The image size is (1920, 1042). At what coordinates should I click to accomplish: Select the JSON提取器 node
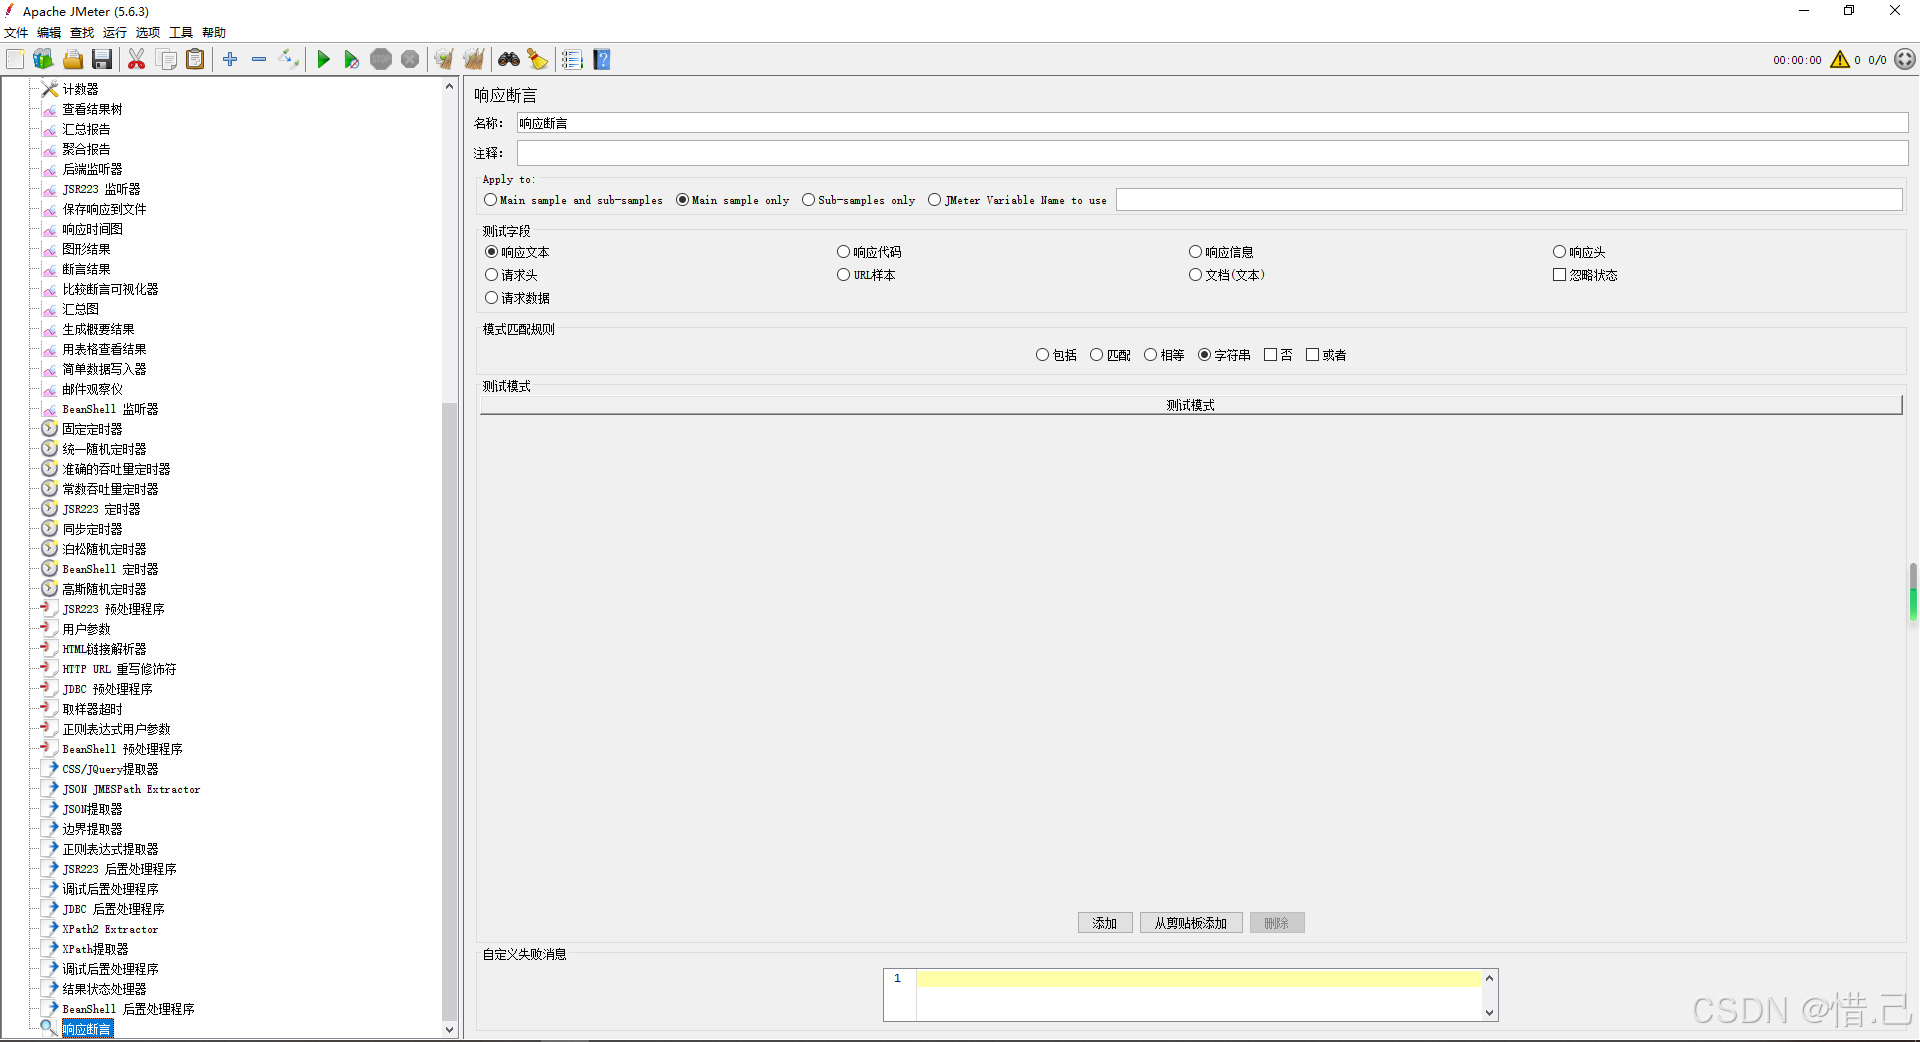coord(92,809)
